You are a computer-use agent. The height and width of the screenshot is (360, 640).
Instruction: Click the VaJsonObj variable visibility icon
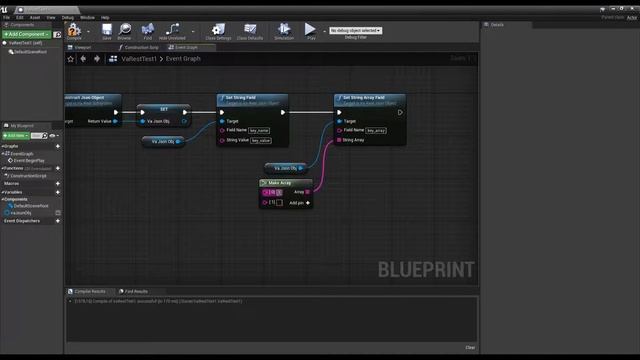(x=58, y=213)
